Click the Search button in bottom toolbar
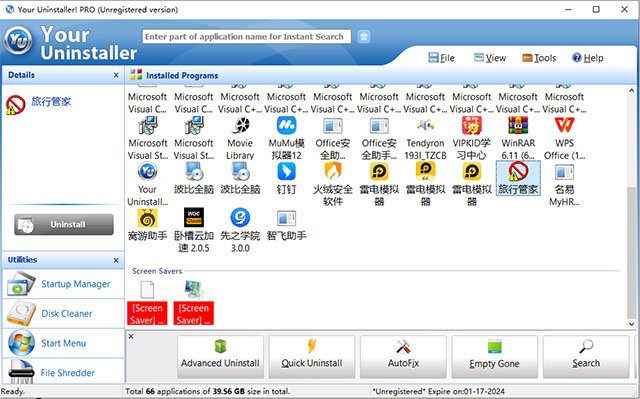Image resolution: width=640 pixels, height=399 pixels. coord(586,357)
